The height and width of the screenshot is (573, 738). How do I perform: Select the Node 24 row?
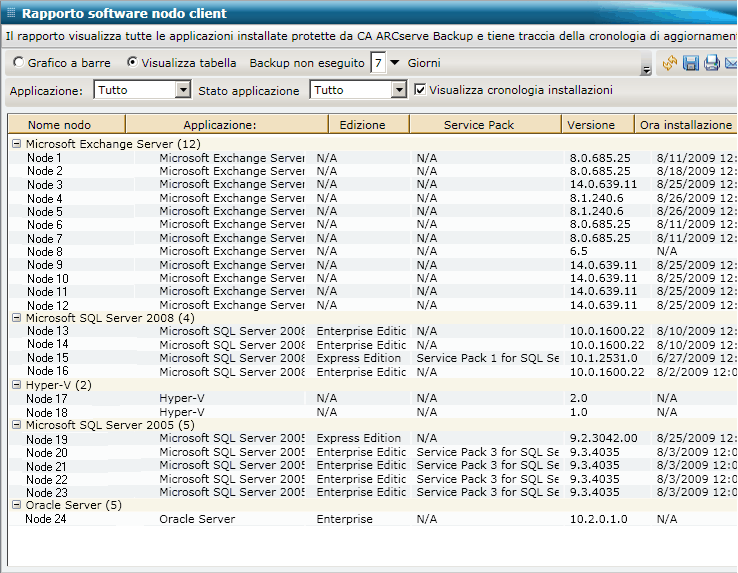point(373,519)
